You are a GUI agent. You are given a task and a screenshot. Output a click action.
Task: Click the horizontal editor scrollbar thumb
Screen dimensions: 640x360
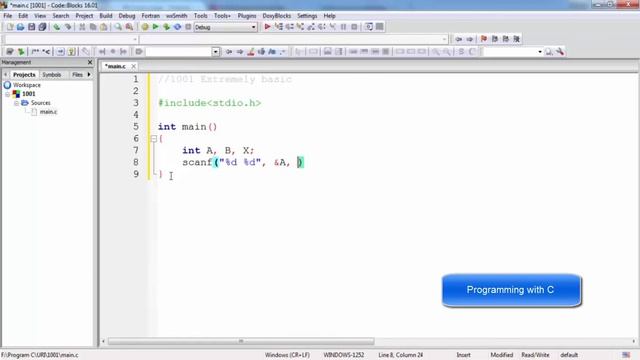241,341
